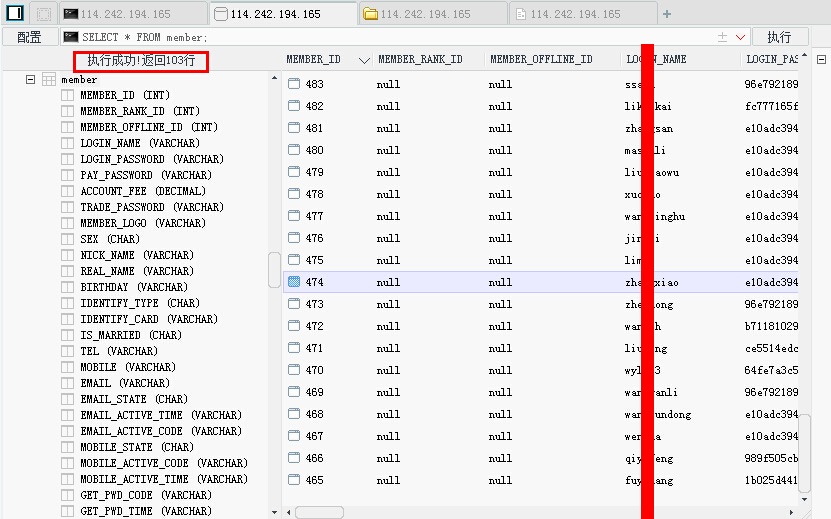
Task: Click the 配置 config button
Action: click(x=30, y=37)
